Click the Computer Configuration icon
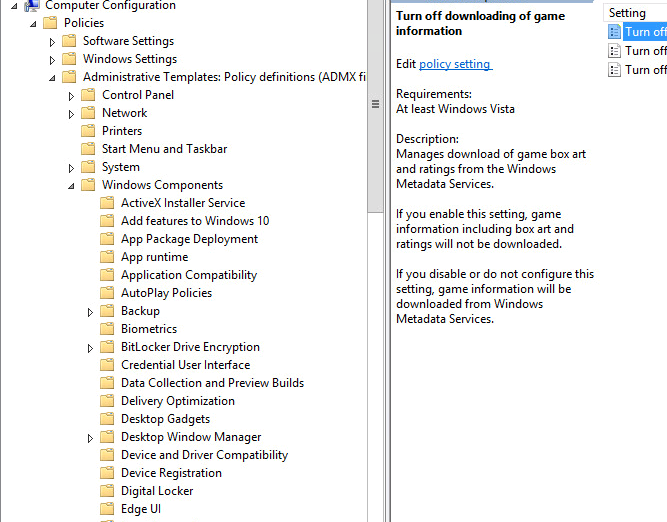Screen dimensions: 667x522 [x=31, y=5]
